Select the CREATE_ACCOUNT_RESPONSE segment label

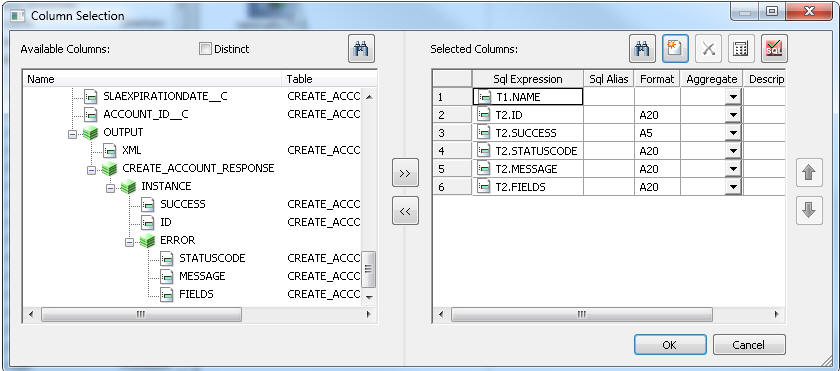(x=198, y=168)
